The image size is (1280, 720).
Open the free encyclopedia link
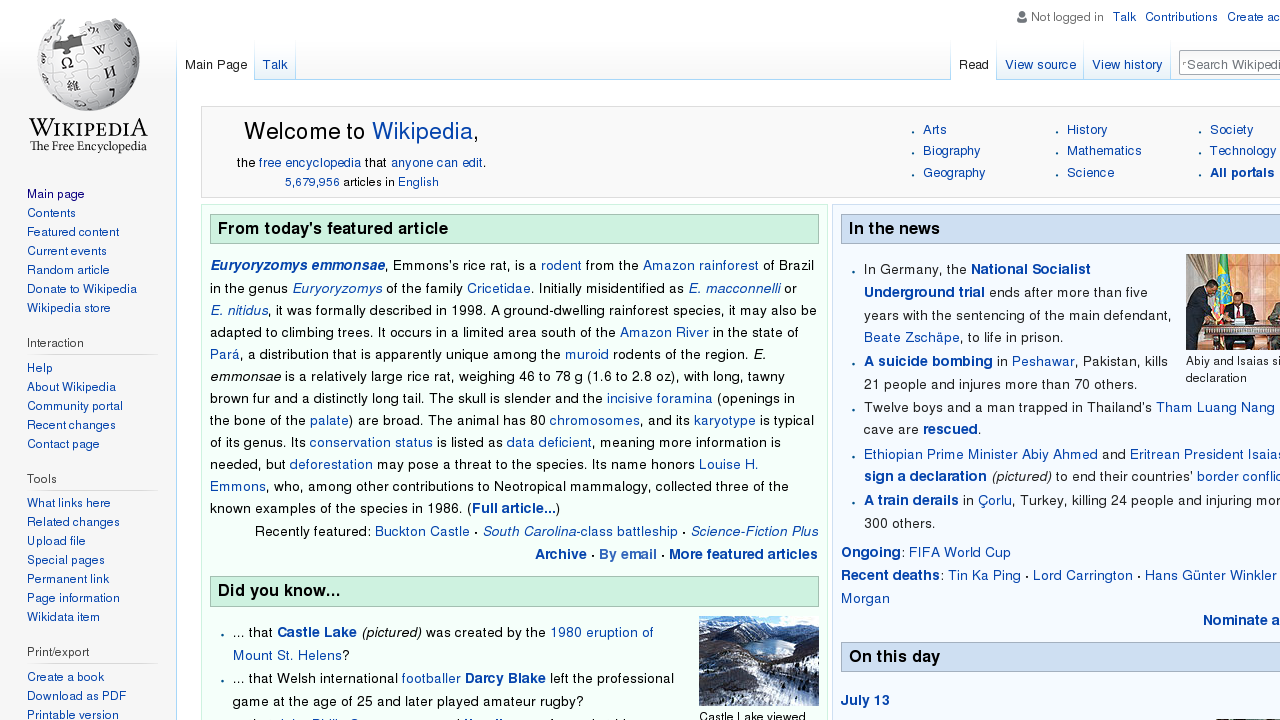pyautogui.click(x=310, y=162)
